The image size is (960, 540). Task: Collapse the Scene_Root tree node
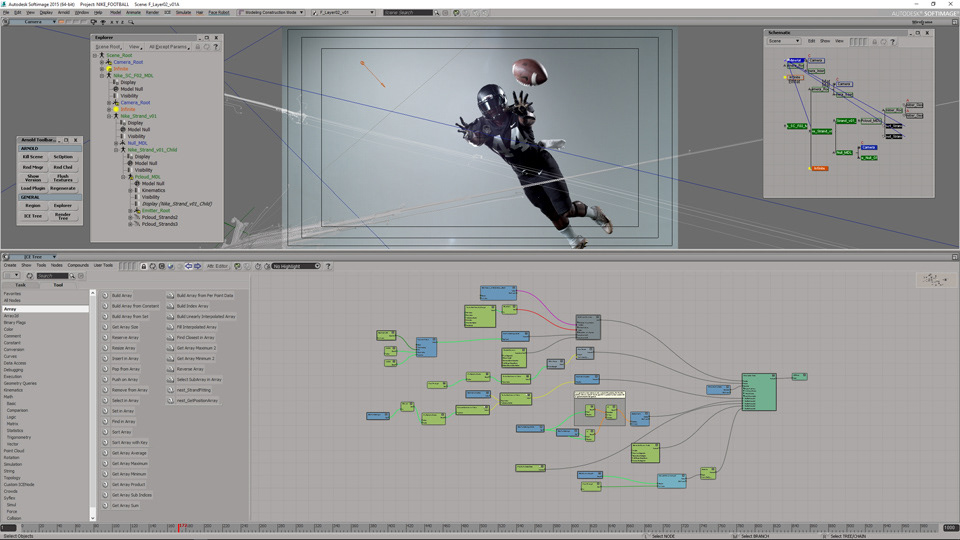(95, 56)
